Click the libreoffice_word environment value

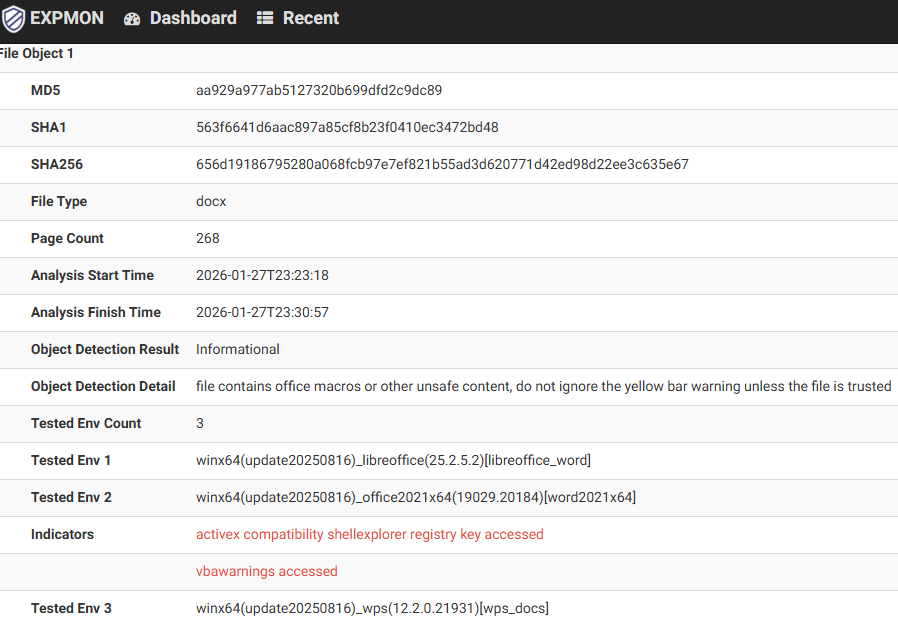393,460
